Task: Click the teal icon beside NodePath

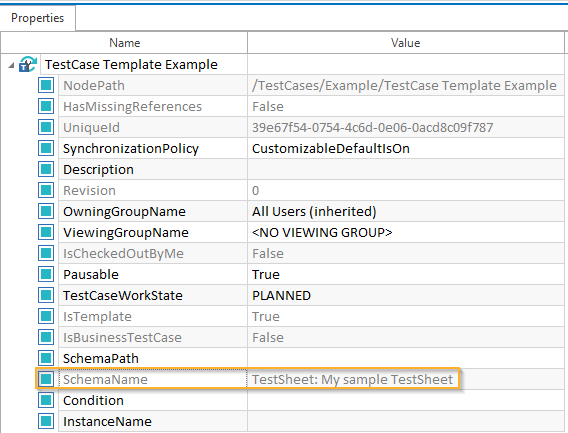Action: coord(46,86)
